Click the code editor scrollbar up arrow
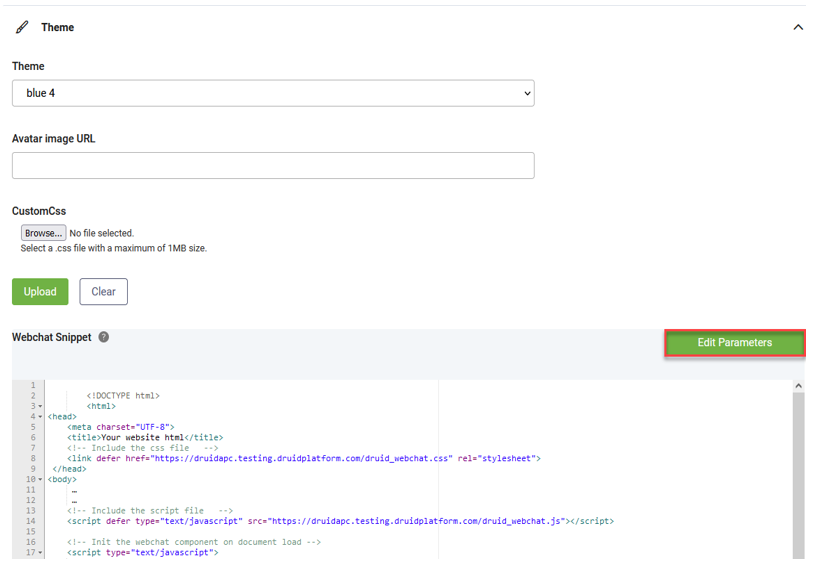 (x=798, y=386)
